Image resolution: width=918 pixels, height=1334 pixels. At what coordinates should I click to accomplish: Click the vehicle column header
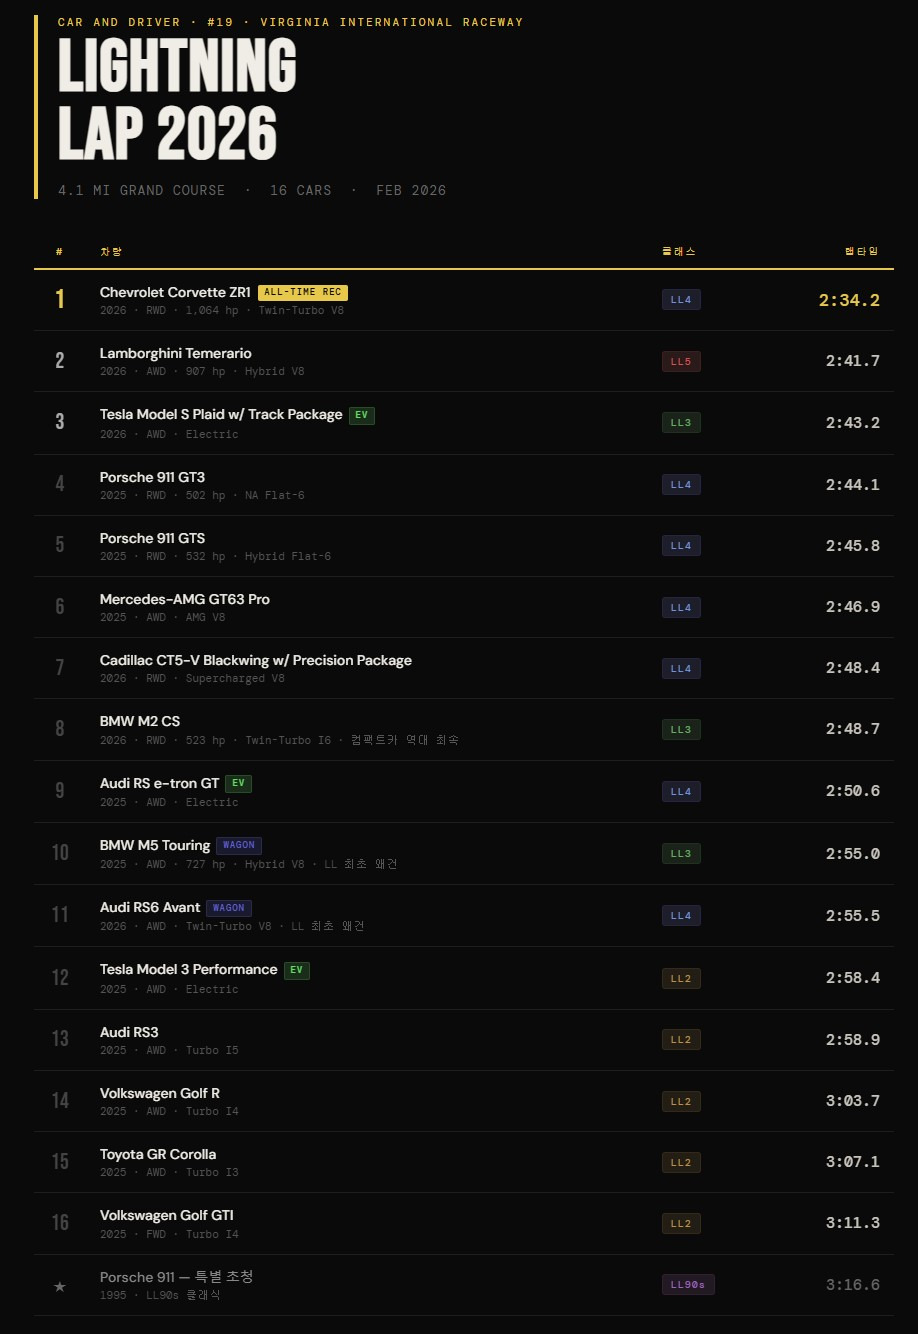click(x=111, y=251)
